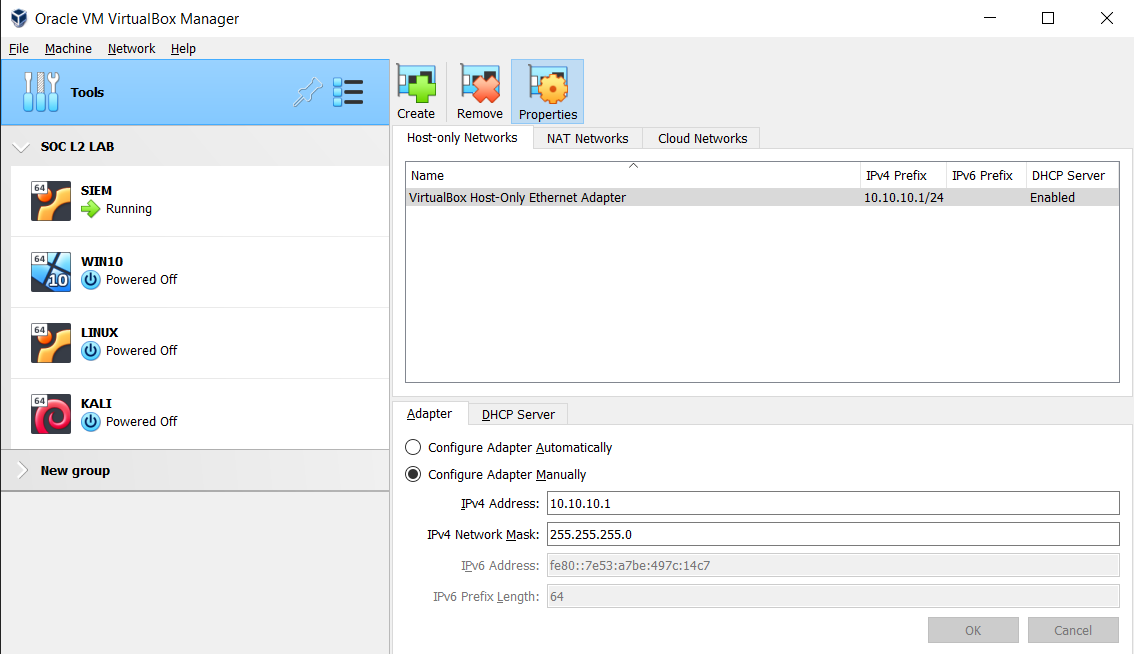Toggle the Tools pin icon

tap(308, 91)
